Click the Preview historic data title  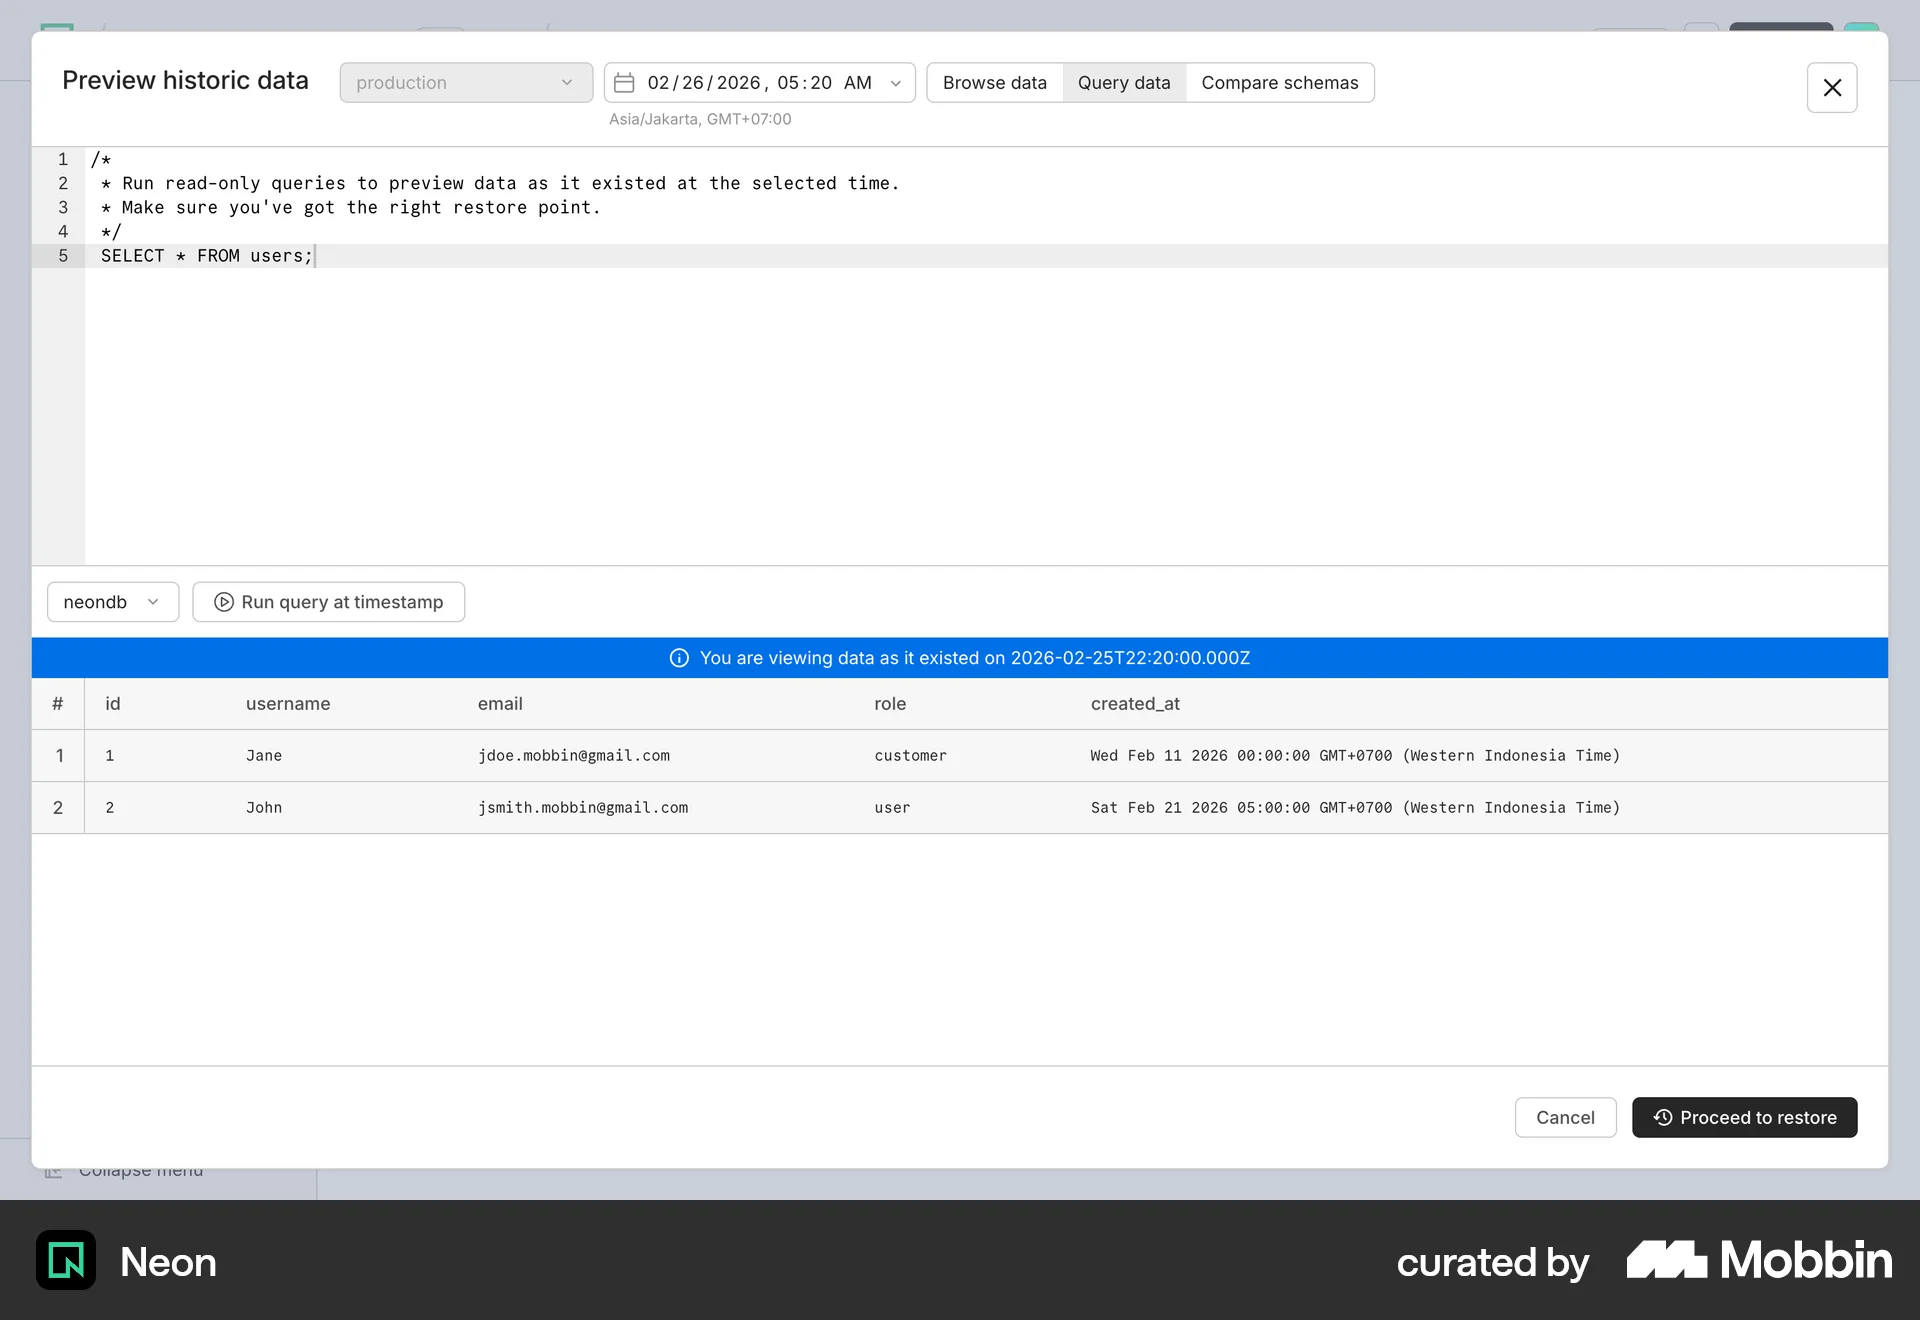click(185, 80)
